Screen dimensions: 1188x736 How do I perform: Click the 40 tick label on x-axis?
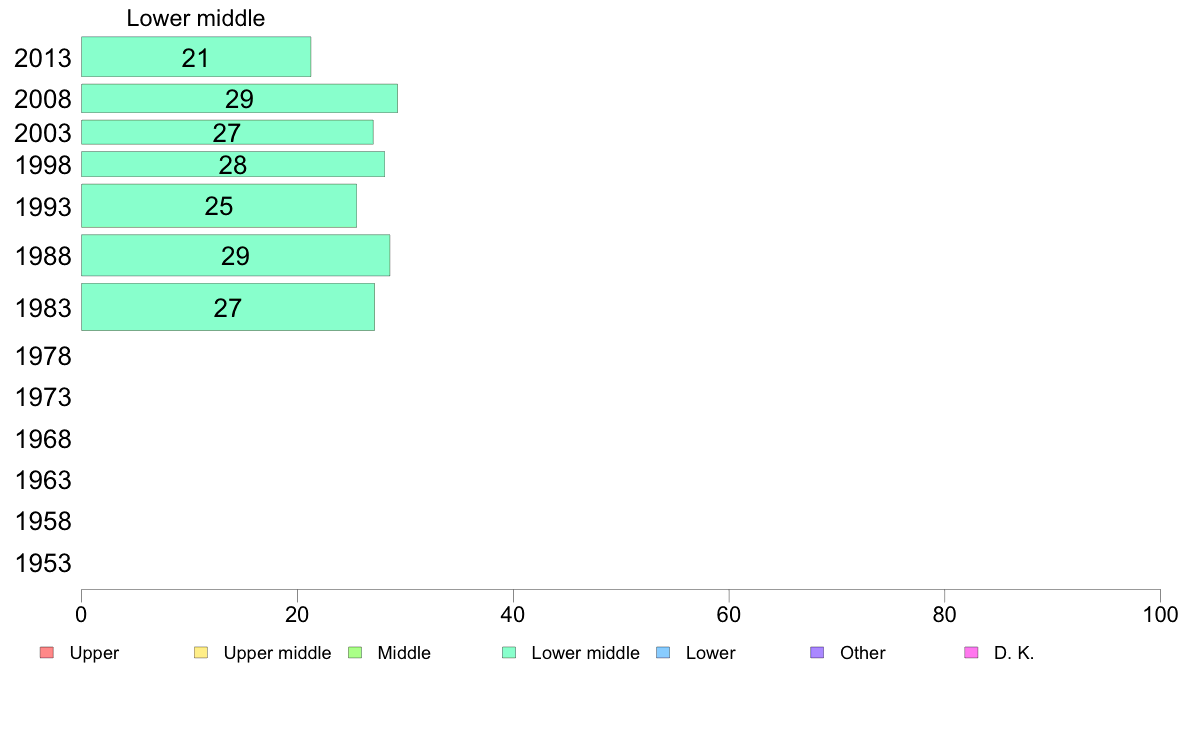(x=513, y=615)
